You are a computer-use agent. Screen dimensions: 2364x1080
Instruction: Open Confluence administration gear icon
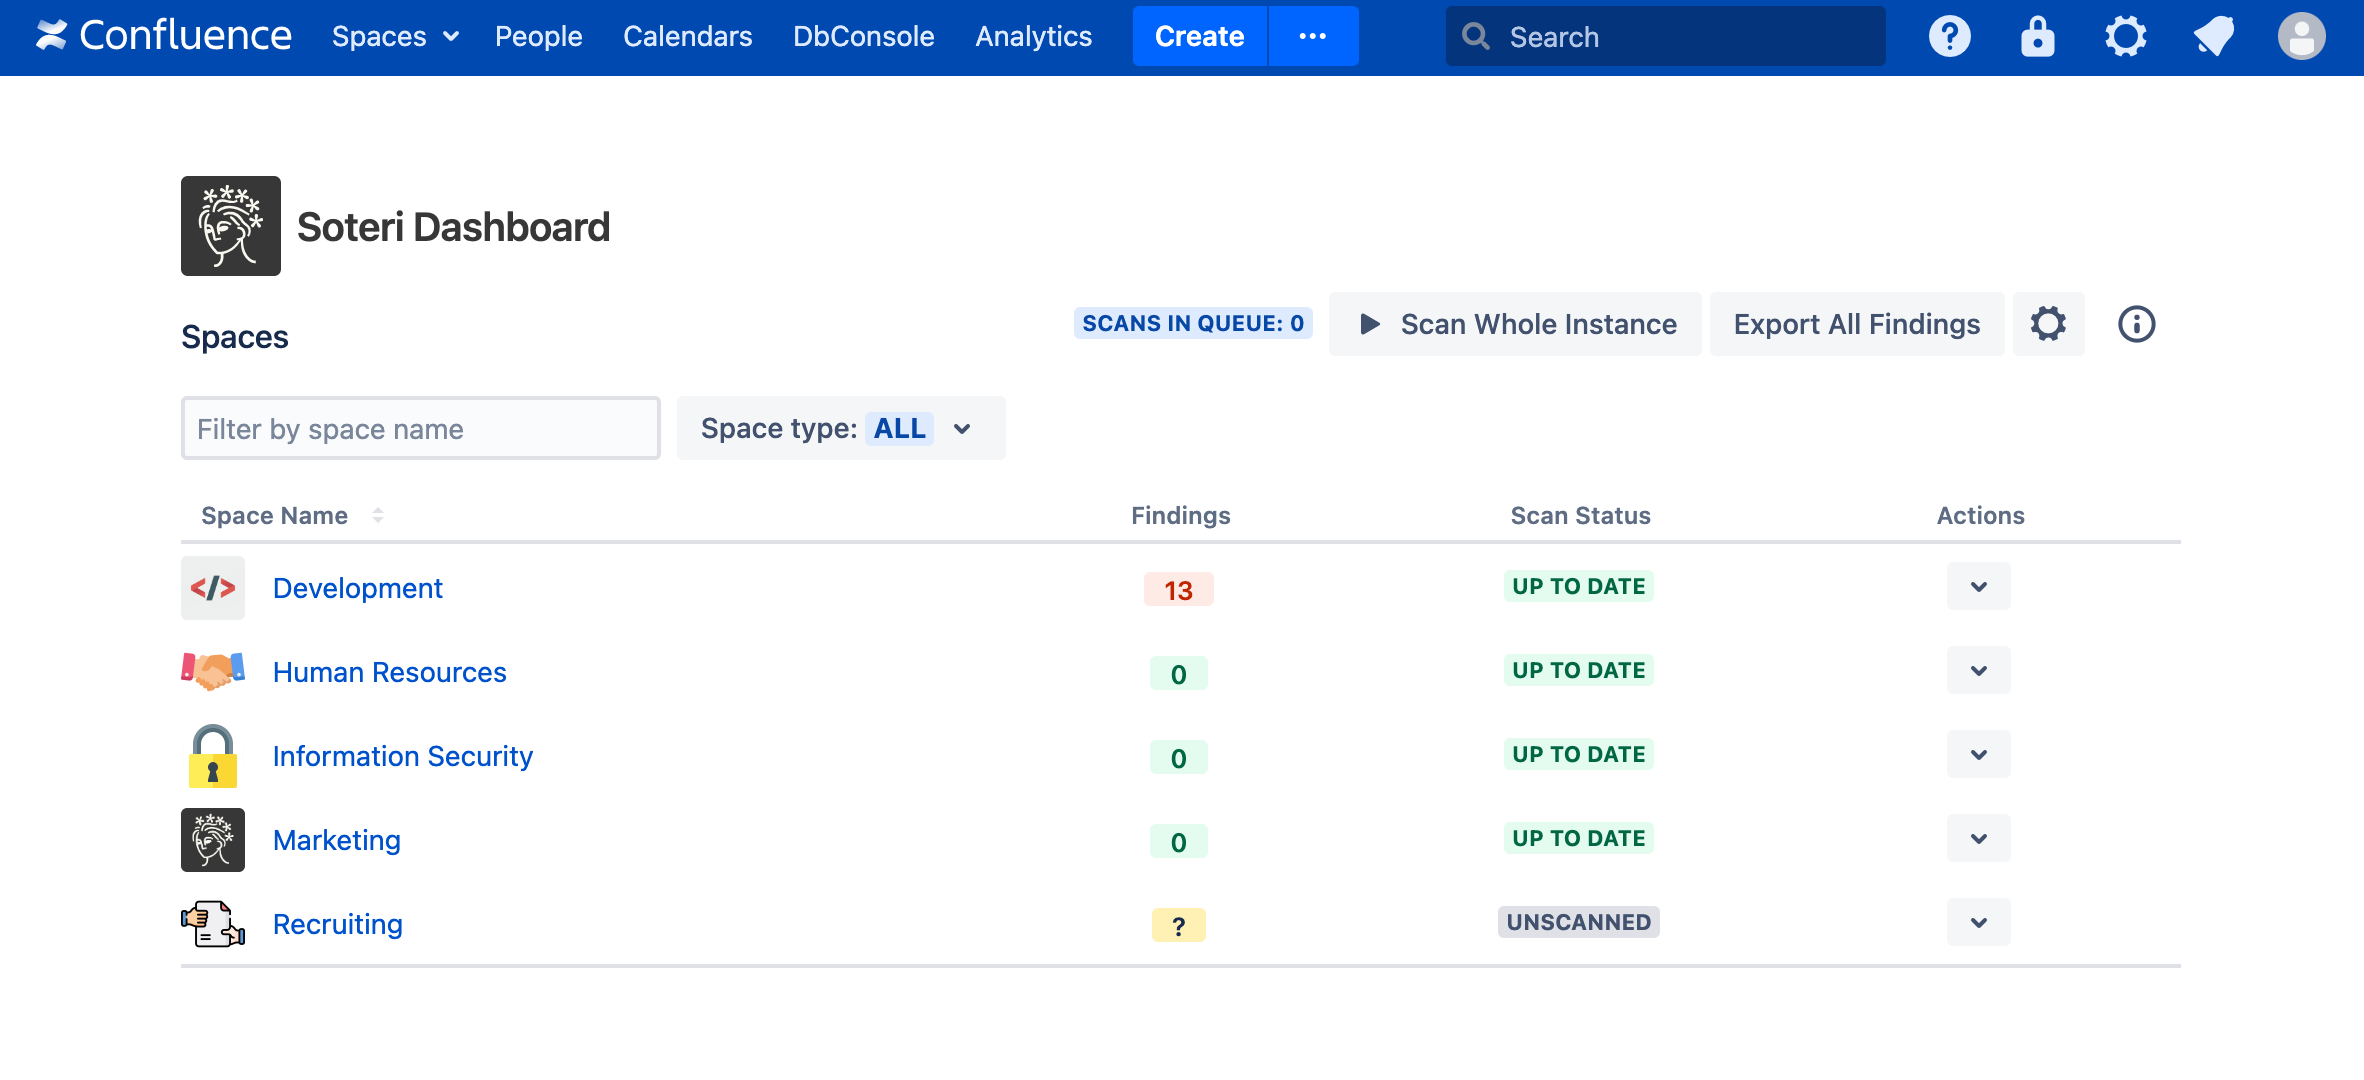(x=2125, y=37)
